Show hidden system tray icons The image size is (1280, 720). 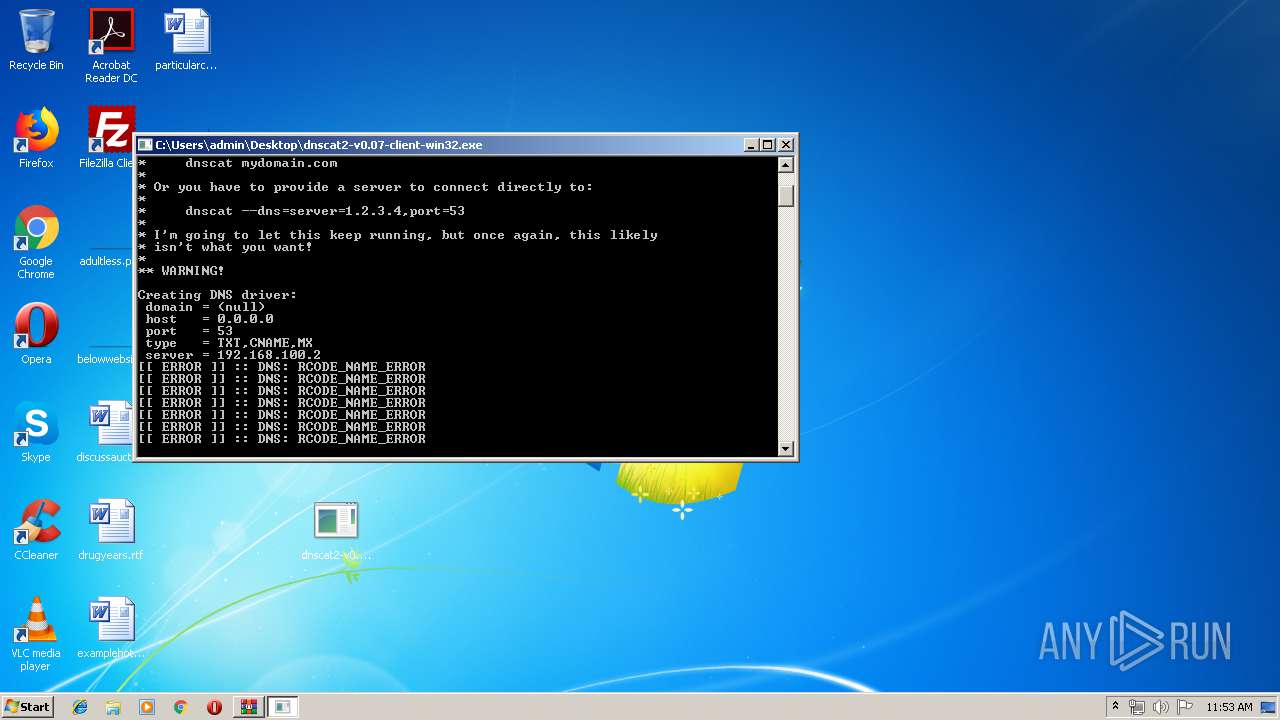tap(1116, 707)
